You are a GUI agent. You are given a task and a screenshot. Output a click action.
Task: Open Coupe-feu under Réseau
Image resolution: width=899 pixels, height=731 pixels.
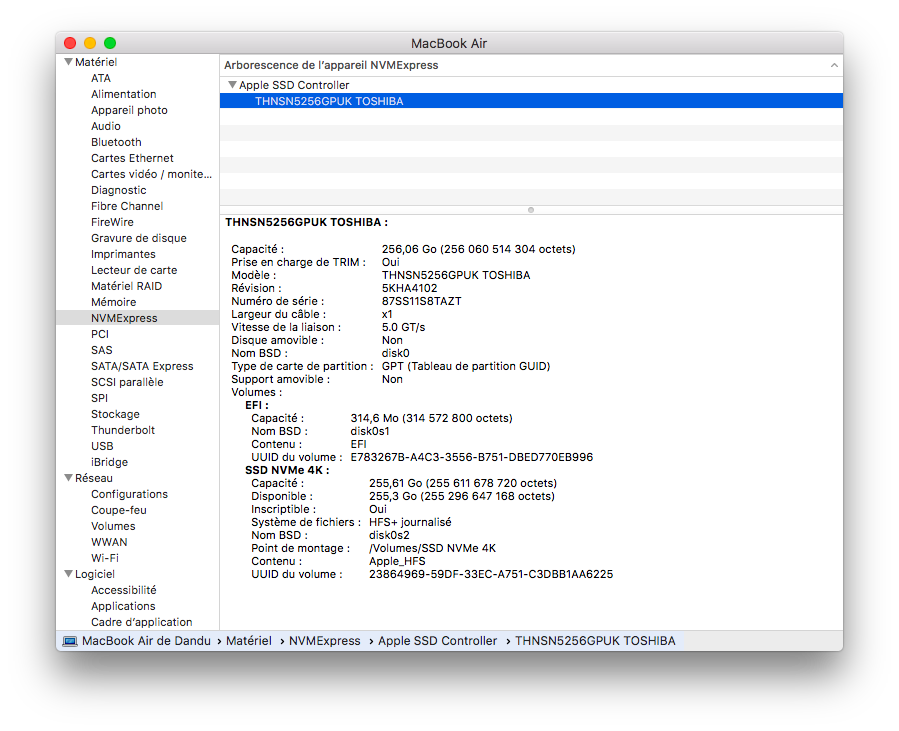coord(119,511)
